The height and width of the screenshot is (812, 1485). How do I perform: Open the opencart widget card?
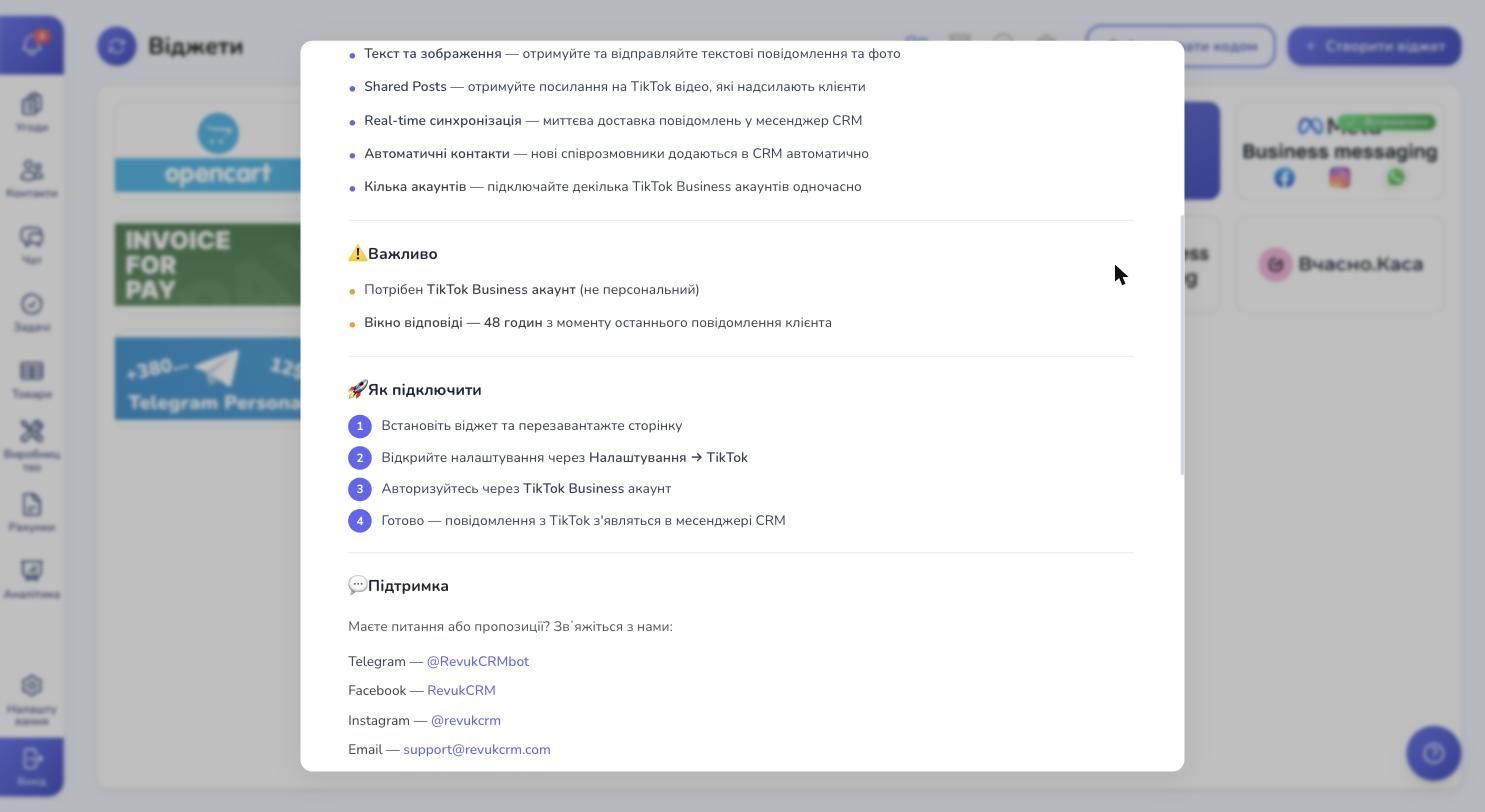point(208,151)
